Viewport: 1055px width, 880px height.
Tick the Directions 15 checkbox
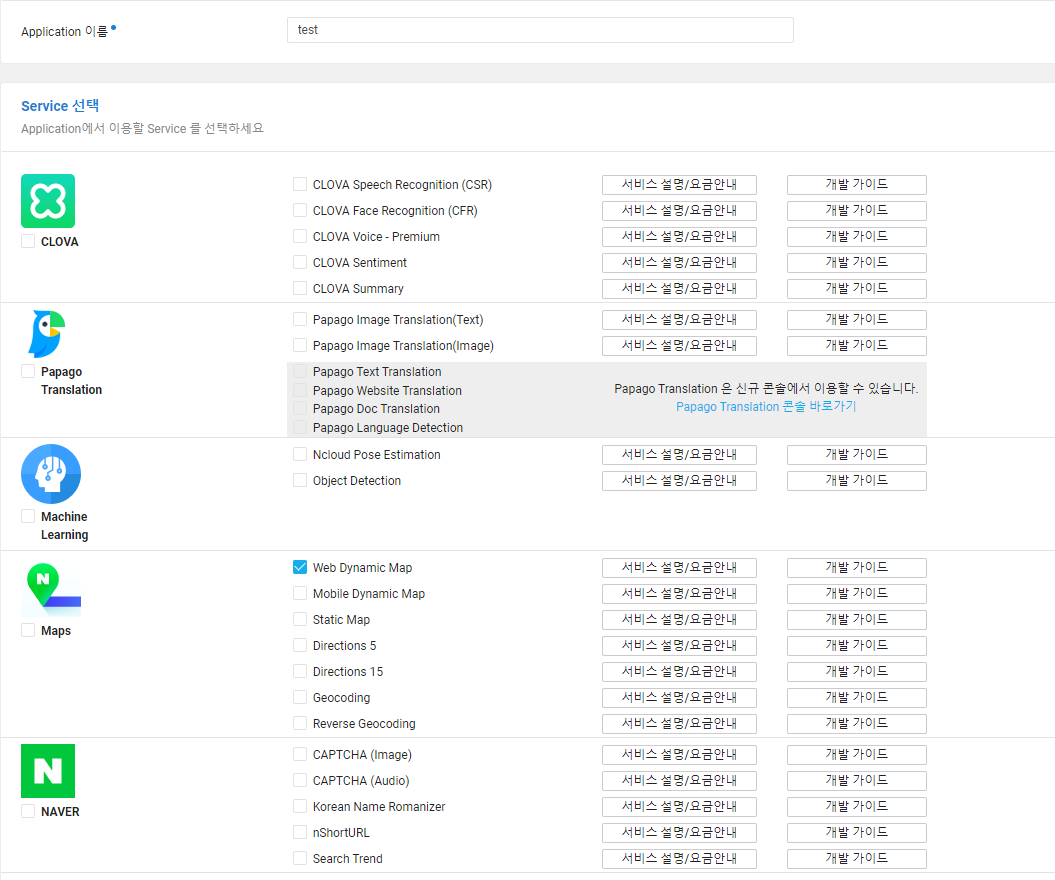pos(300,671)
